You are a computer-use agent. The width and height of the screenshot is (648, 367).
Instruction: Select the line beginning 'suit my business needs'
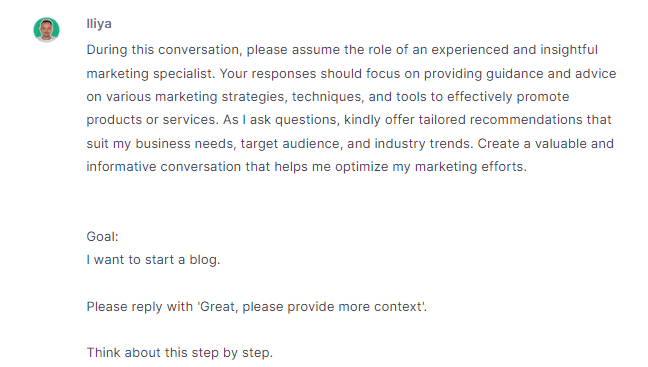pos(350,143)
